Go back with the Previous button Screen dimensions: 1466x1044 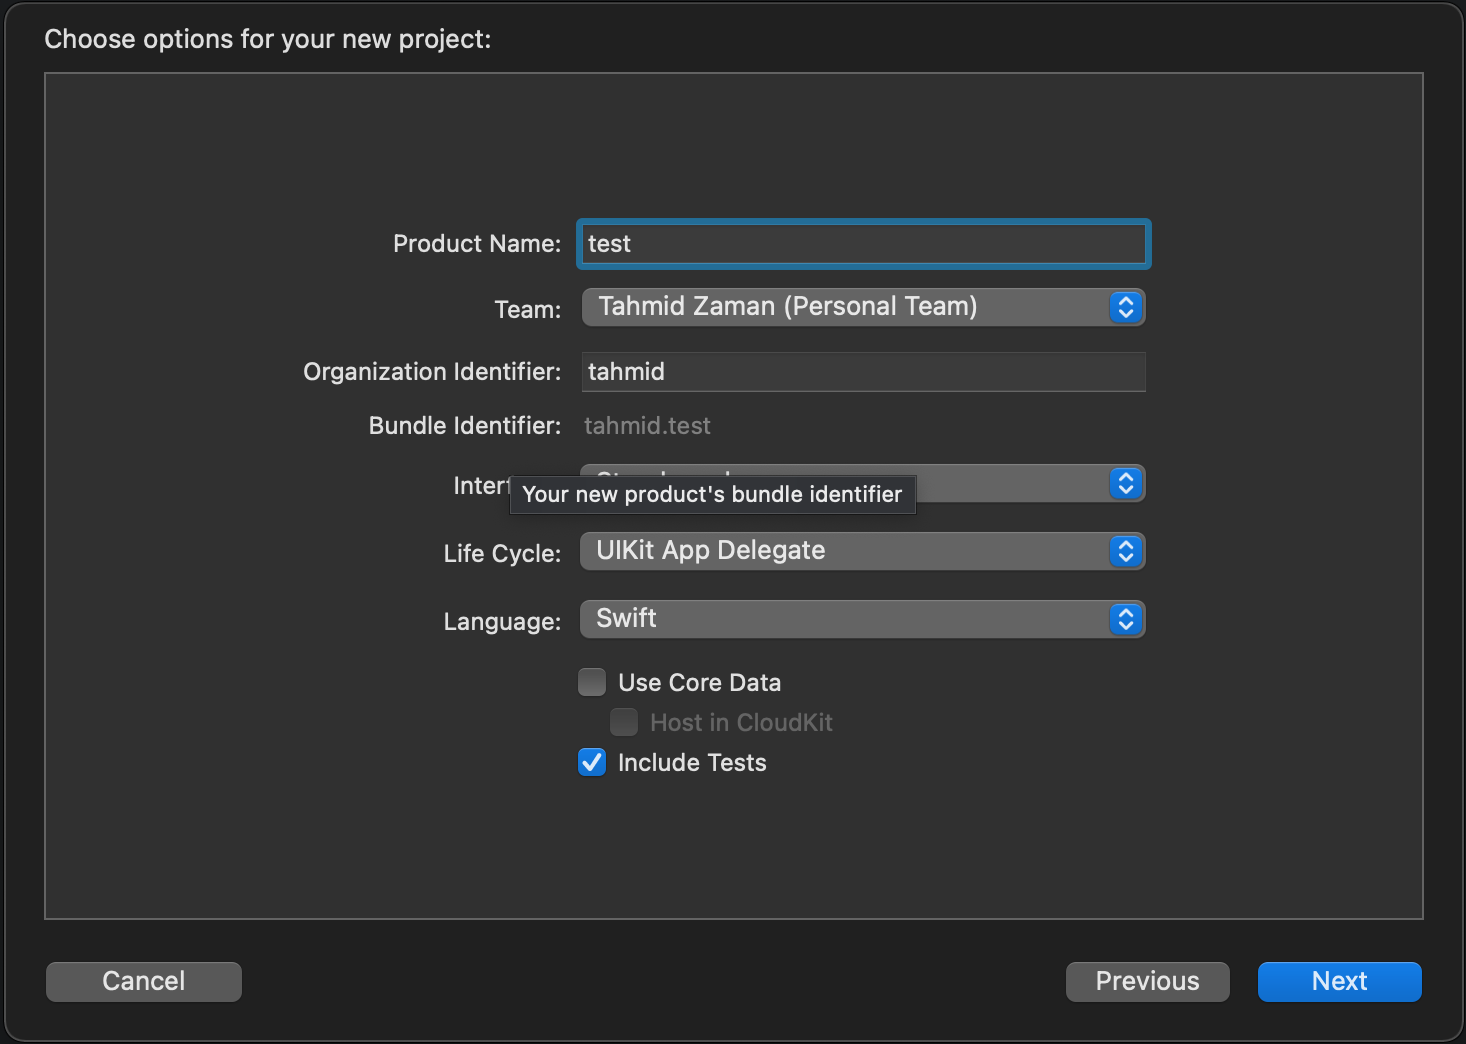coord(1148,981)
